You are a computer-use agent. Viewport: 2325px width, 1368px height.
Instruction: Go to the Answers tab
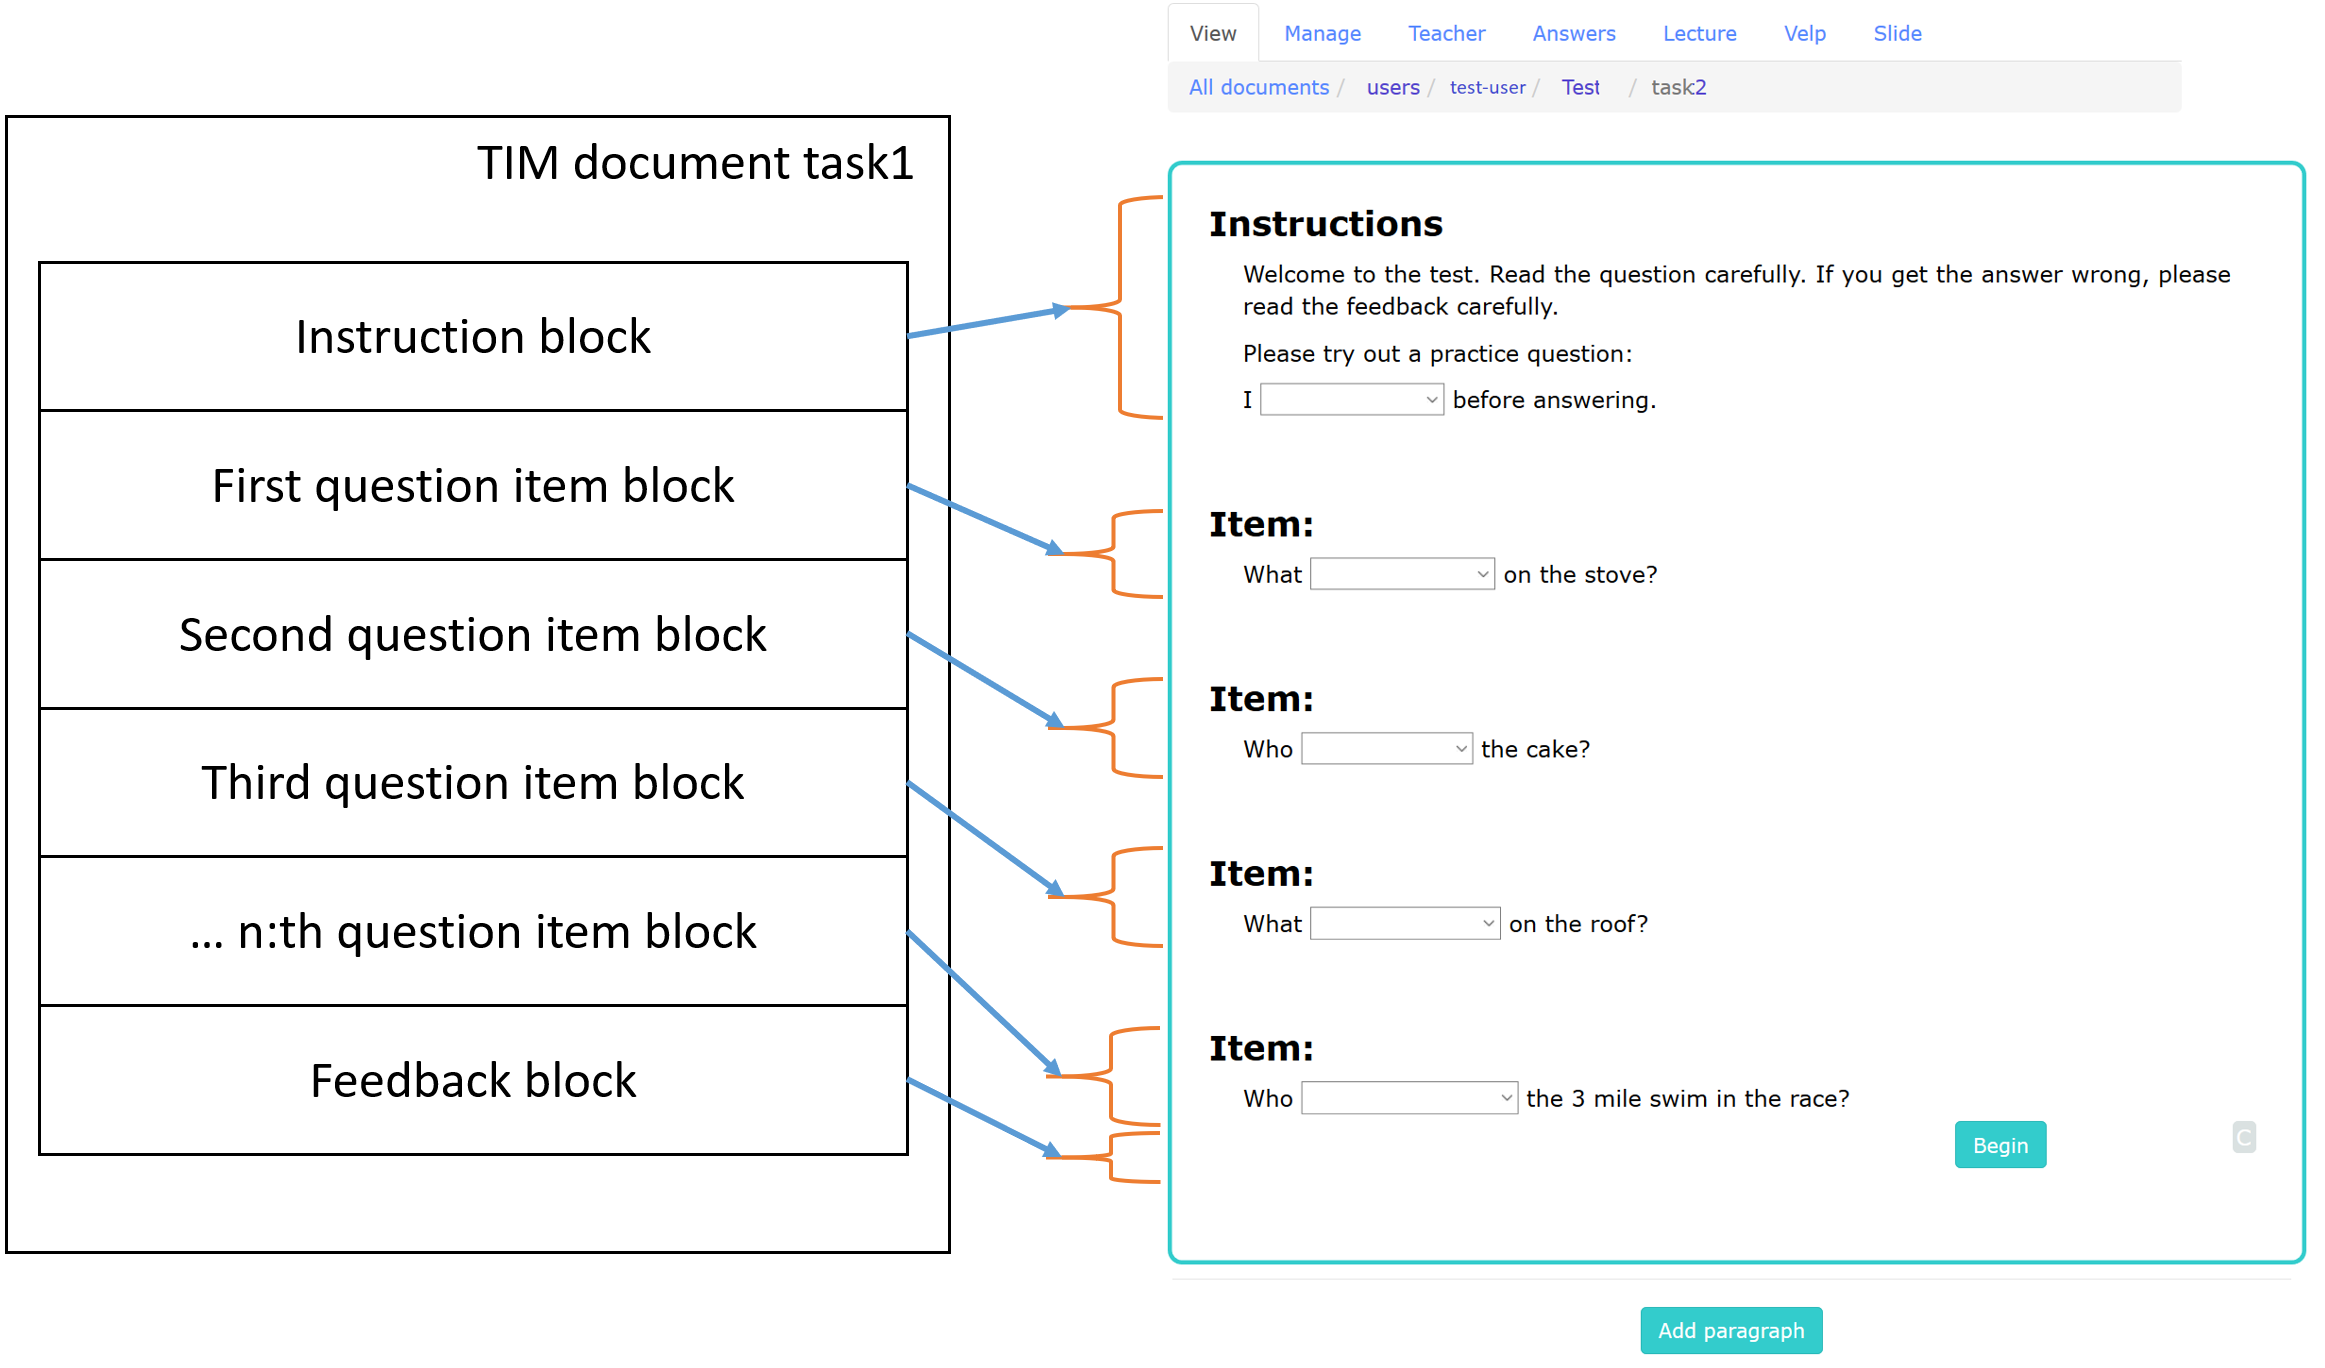[x=1573, y=33]
